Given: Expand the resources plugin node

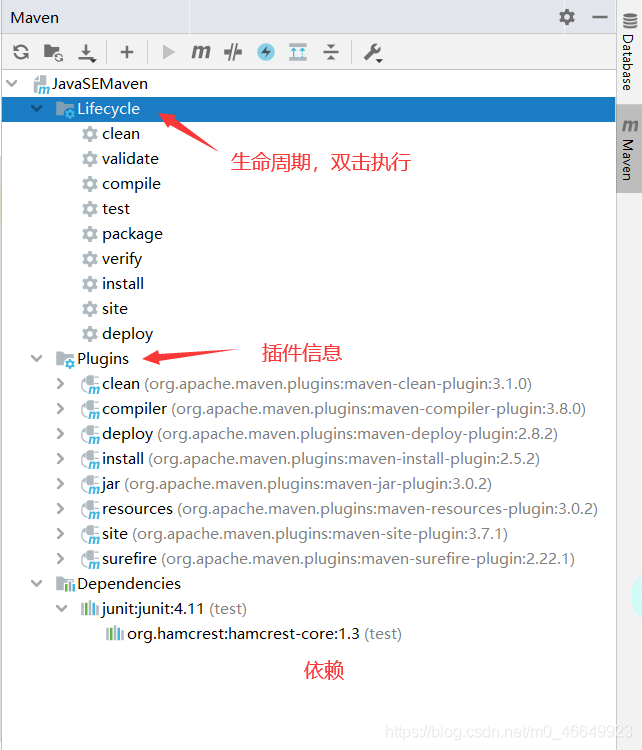Looking at the screenshot, I should 61,508.
